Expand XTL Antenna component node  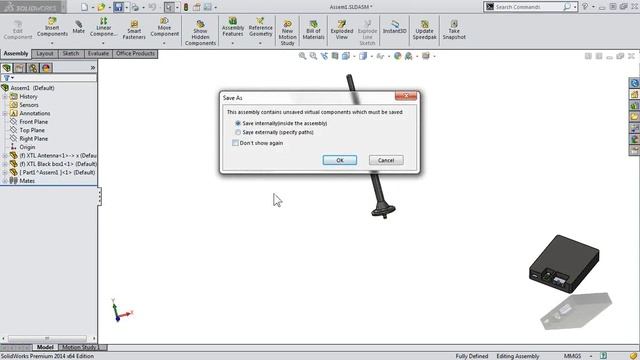point(5,156)
